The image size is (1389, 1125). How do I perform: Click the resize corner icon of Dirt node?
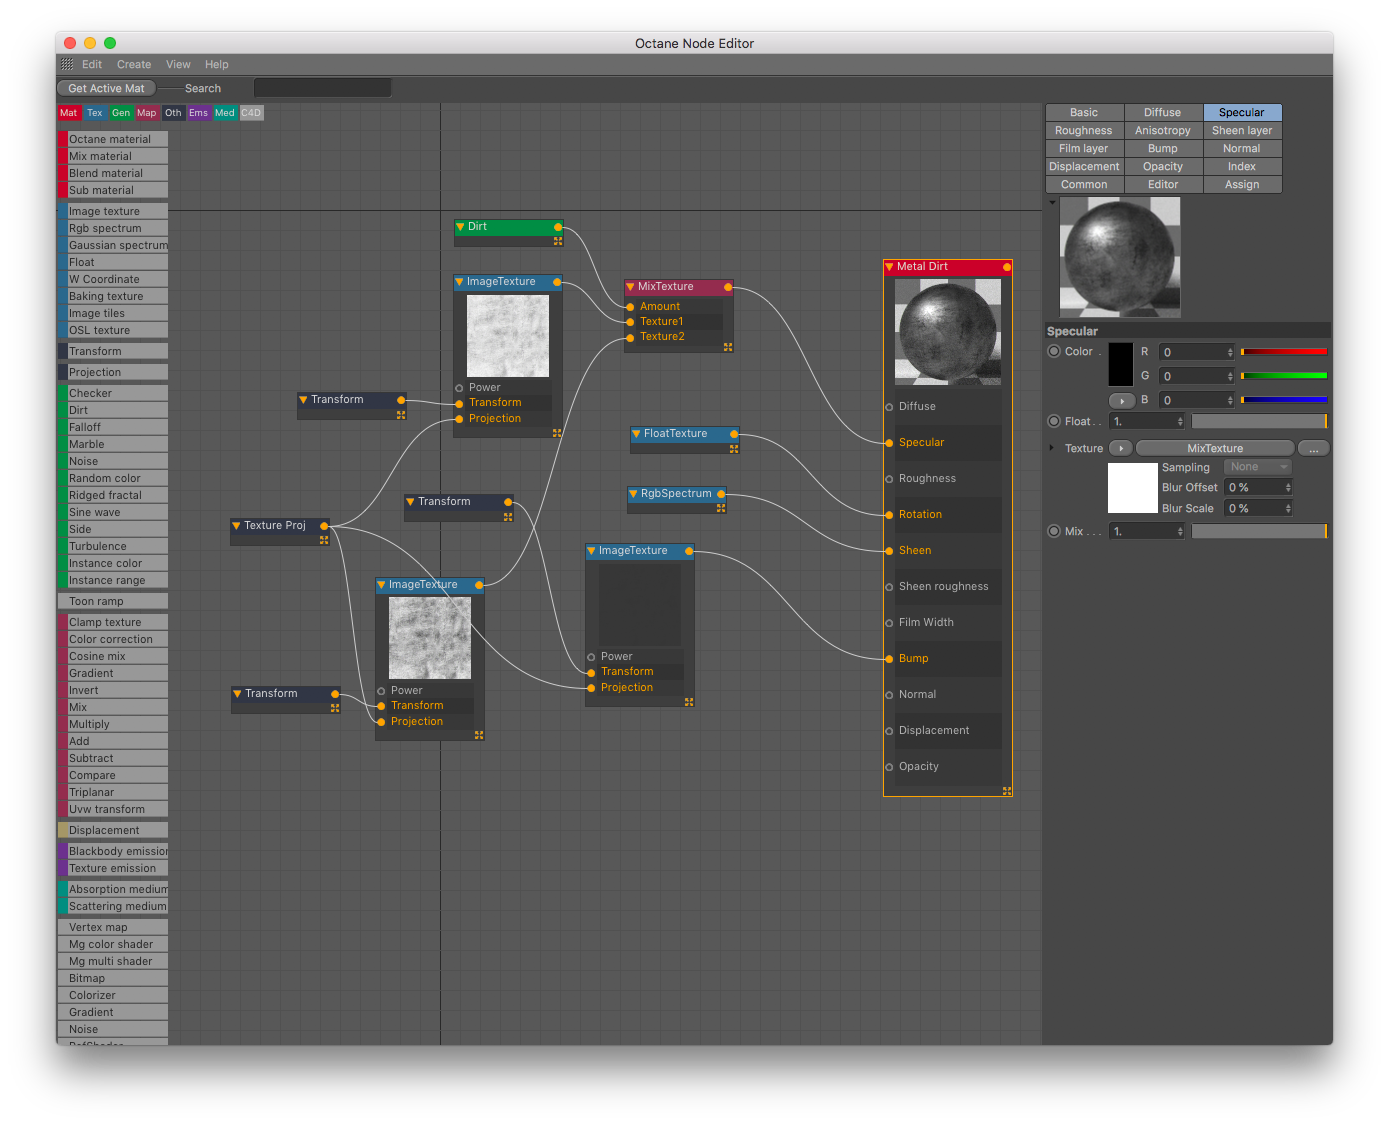558,241
